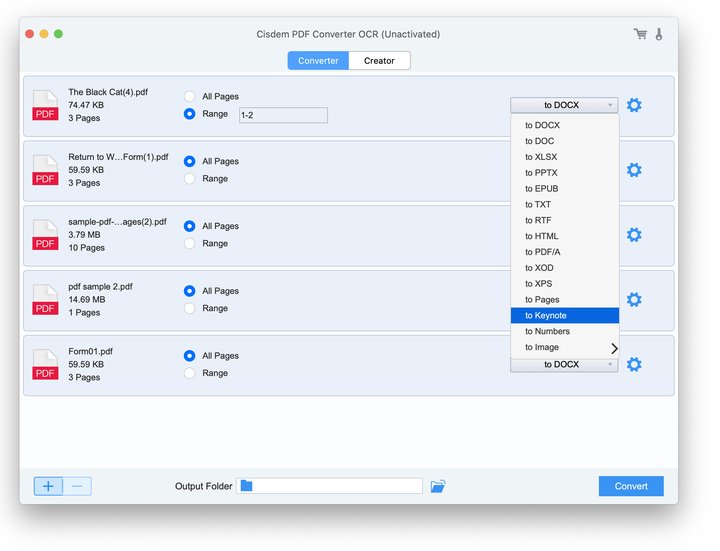This screenshot has width=720, height=551.
Task: Expand the to Image submenu arrow
Action: (614, 349)
